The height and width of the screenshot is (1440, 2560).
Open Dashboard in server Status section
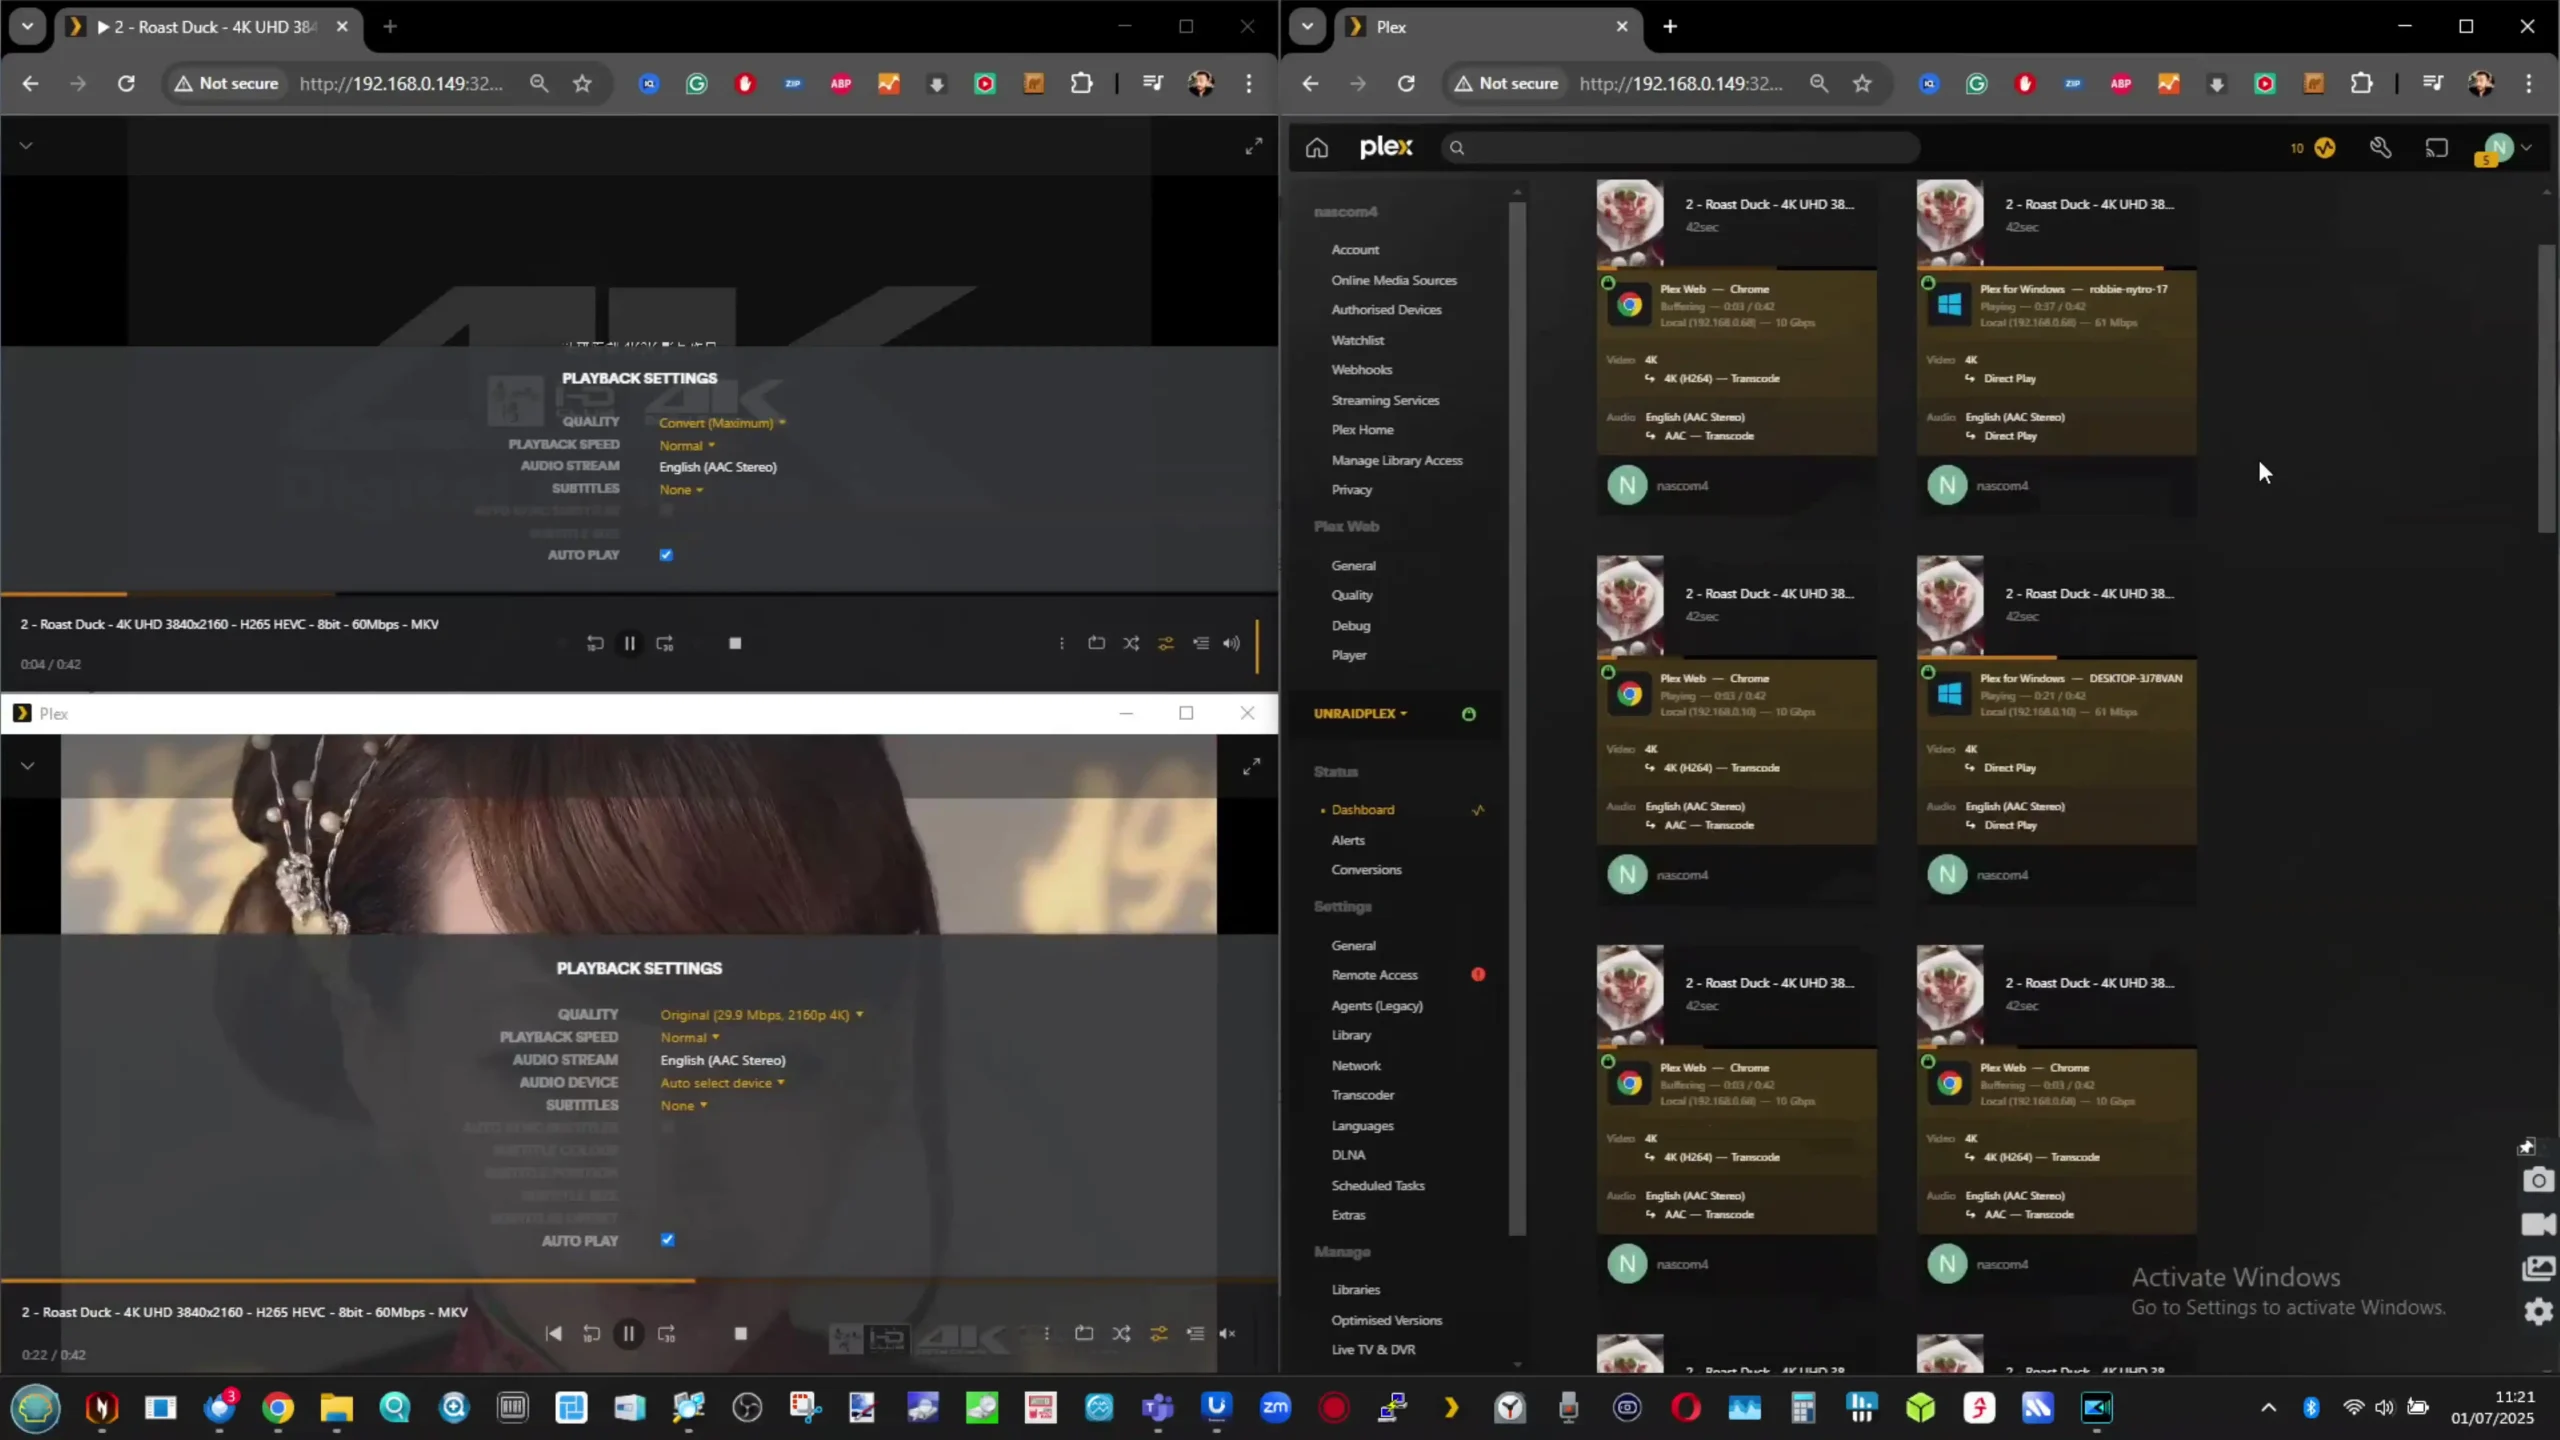(x=1362, y=810)
